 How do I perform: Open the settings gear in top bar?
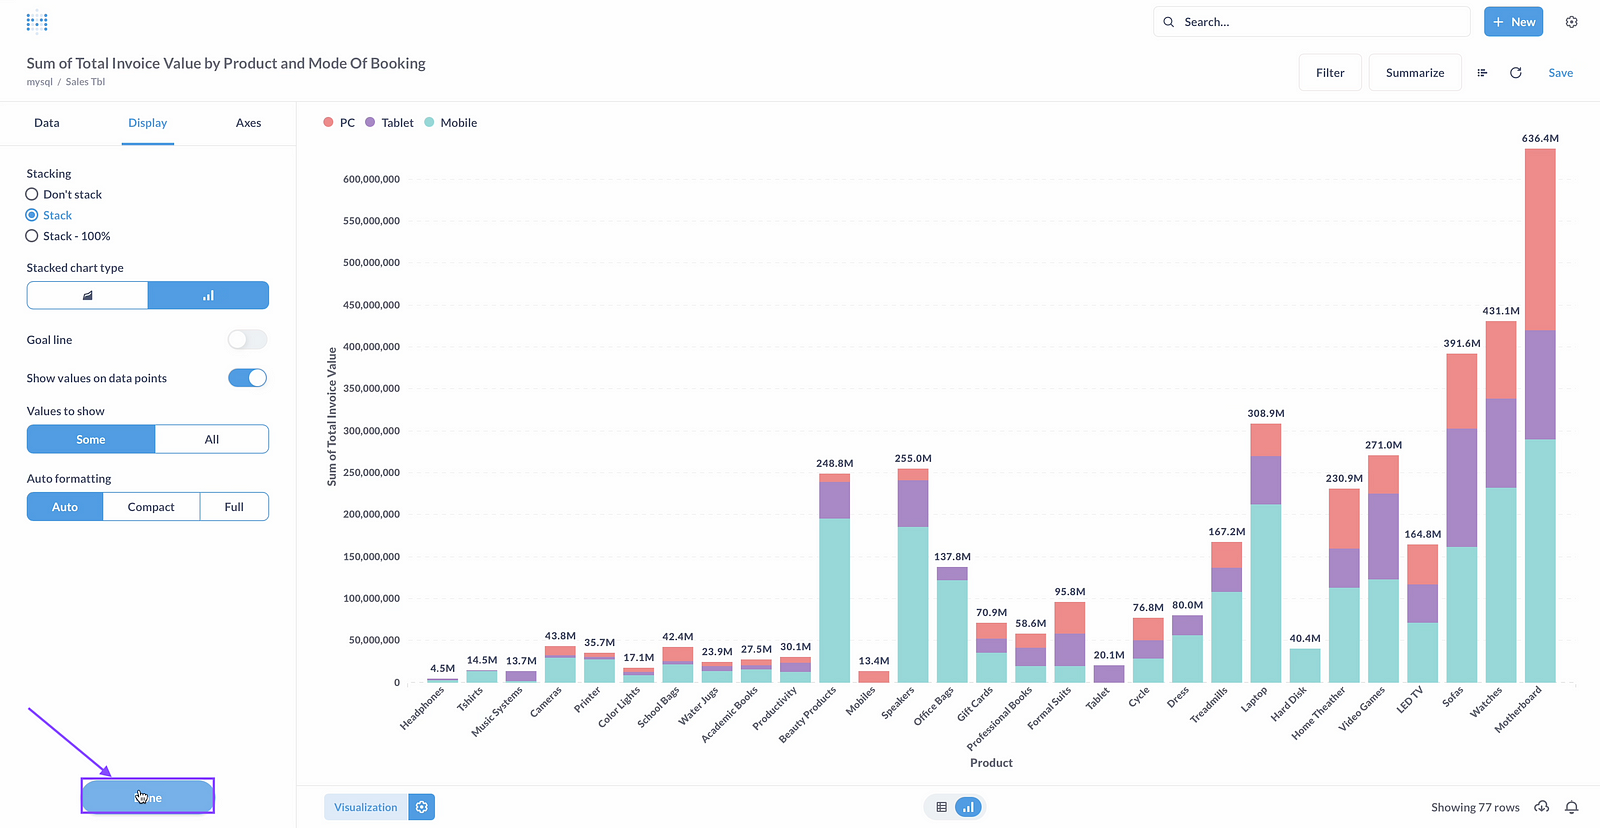point(1571,22)
